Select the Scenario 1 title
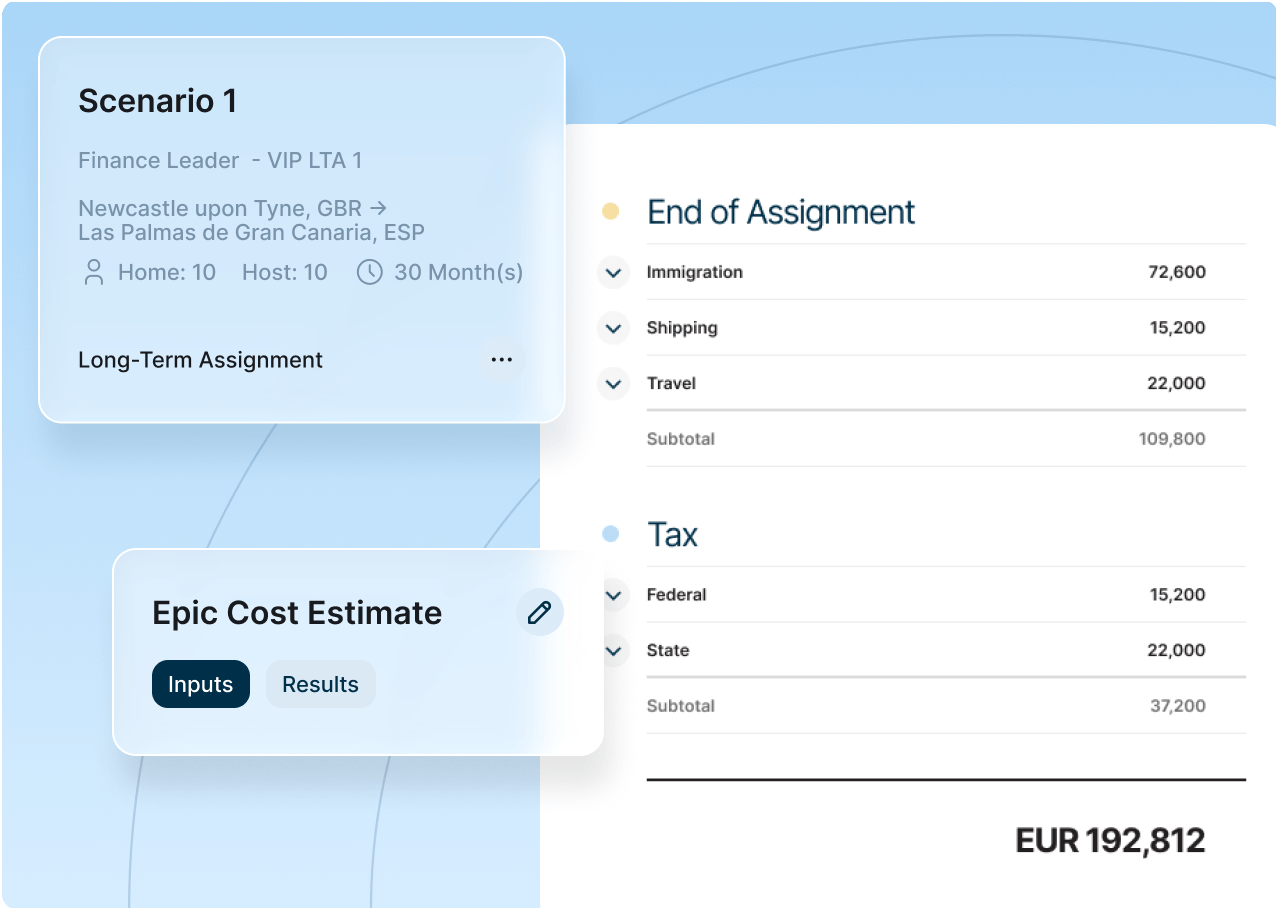This screenshot has width=1276, height=908. point(158,101)
